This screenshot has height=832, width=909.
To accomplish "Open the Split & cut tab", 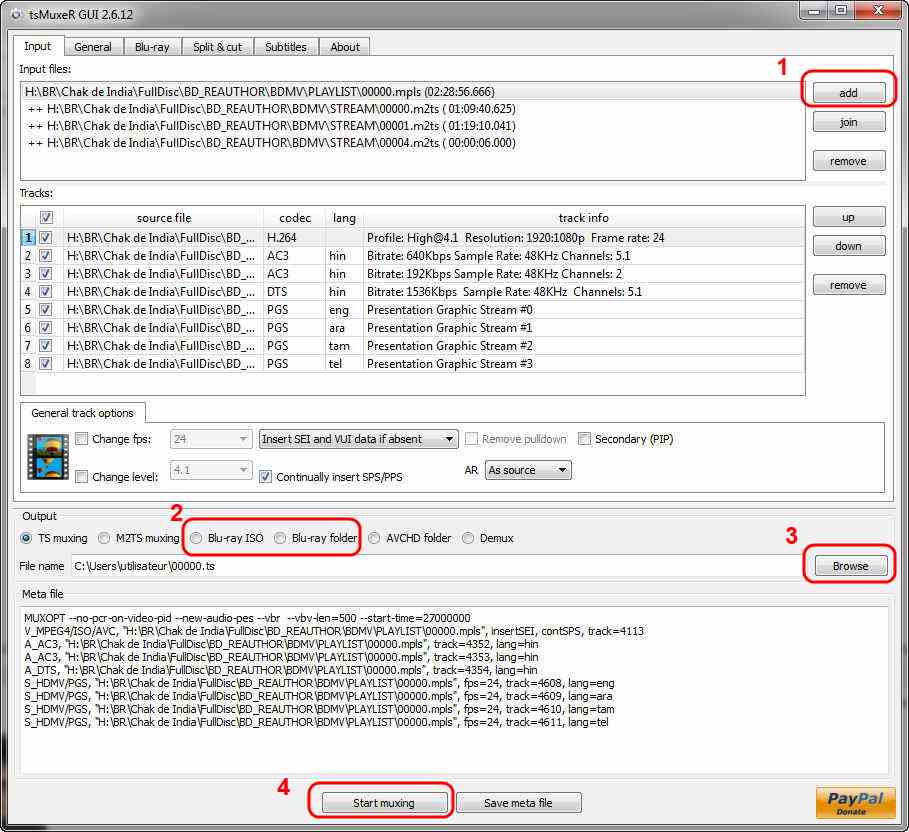I will tap(217, 47).
